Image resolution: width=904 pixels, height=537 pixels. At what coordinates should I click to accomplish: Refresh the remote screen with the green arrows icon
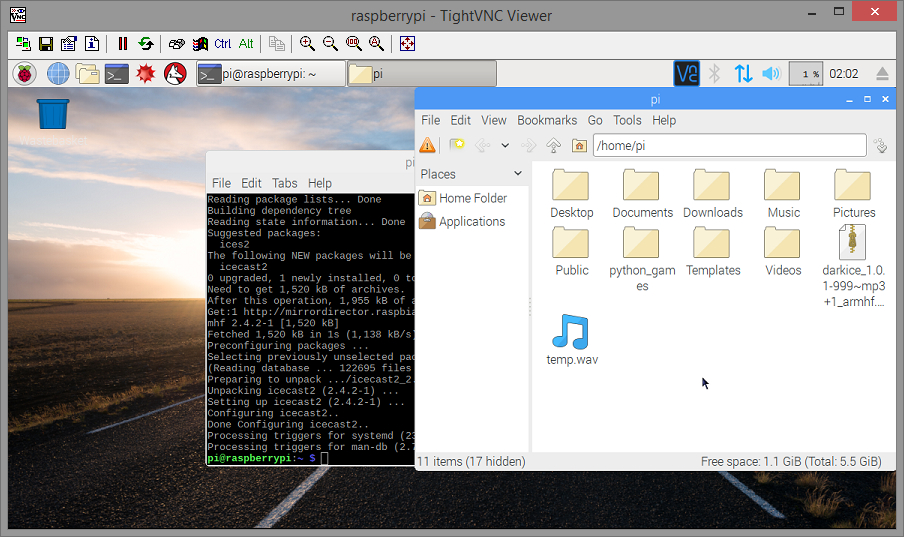tap(146, 44)
